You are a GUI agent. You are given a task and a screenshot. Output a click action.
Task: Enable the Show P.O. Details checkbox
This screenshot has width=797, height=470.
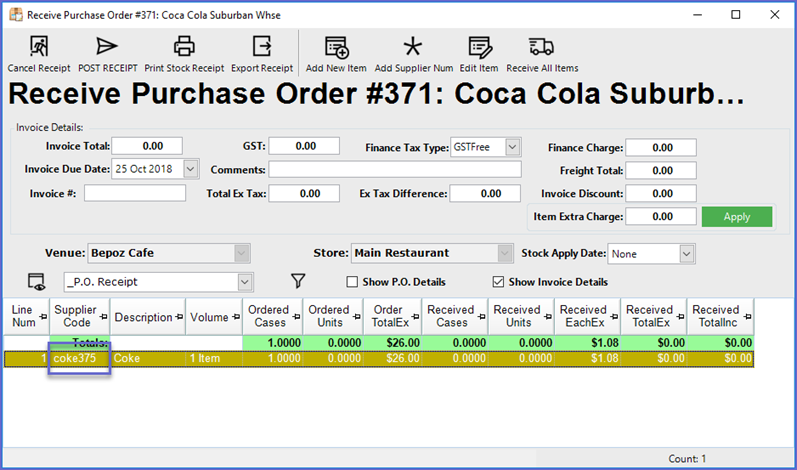pyautogui.click(x=352, y=282)
